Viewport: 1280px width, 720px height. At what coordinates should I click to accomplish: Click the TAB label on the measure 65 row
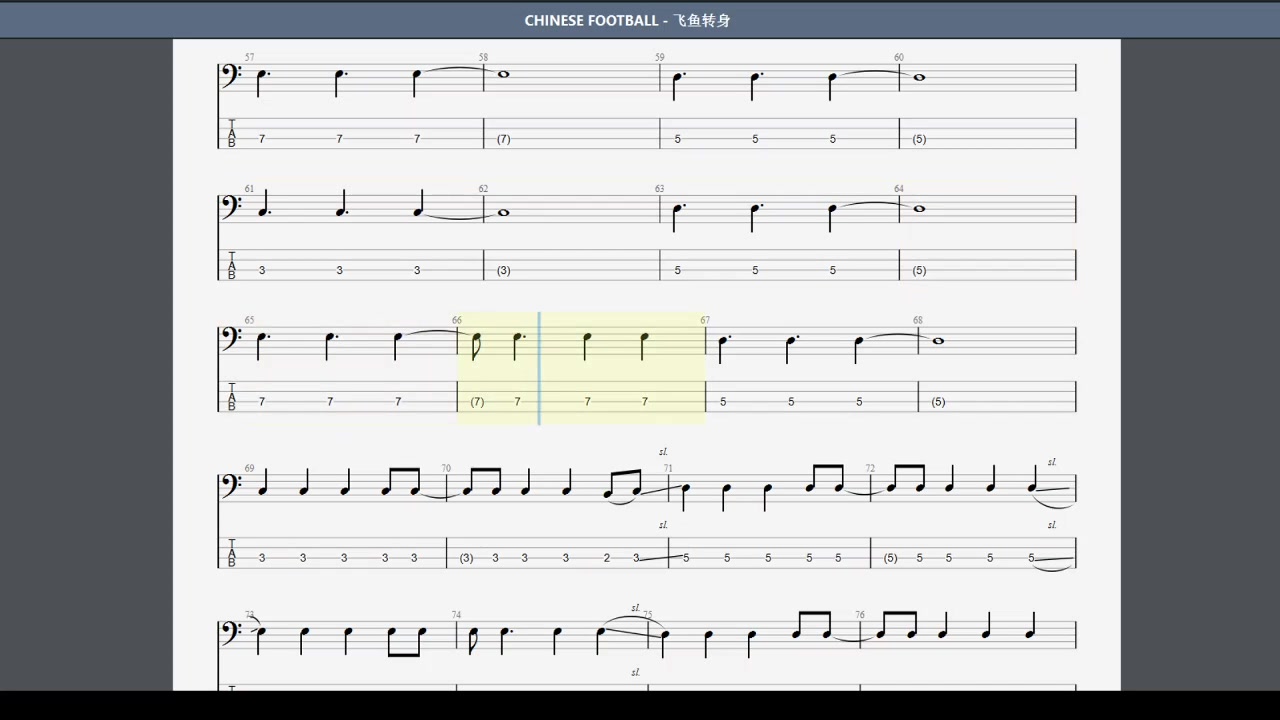(x=232, y=397)
